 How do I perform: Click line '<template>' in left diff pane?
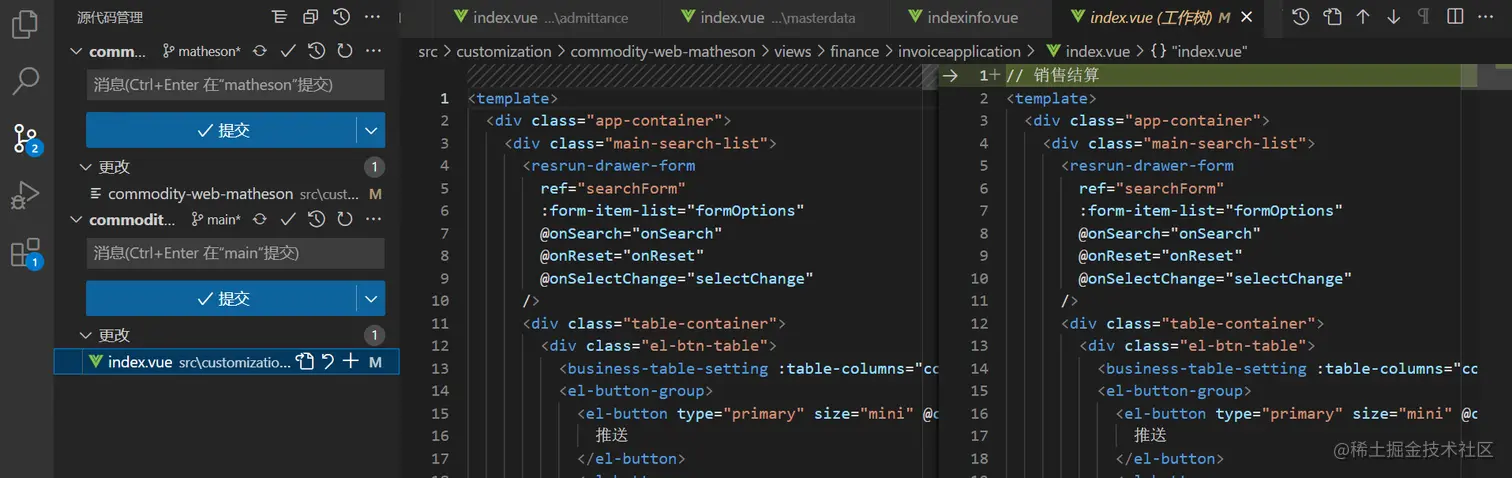[513, 98]
